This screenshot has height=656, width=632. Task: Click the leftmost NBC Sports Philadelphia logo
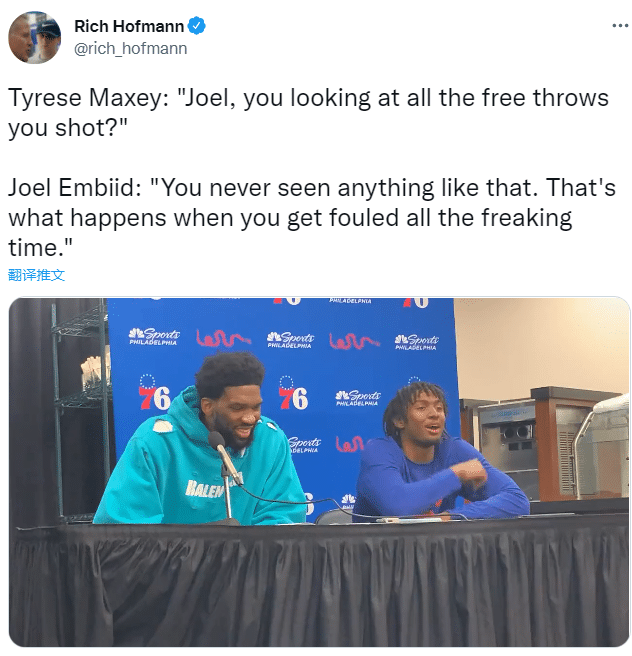tap(154, 336)
